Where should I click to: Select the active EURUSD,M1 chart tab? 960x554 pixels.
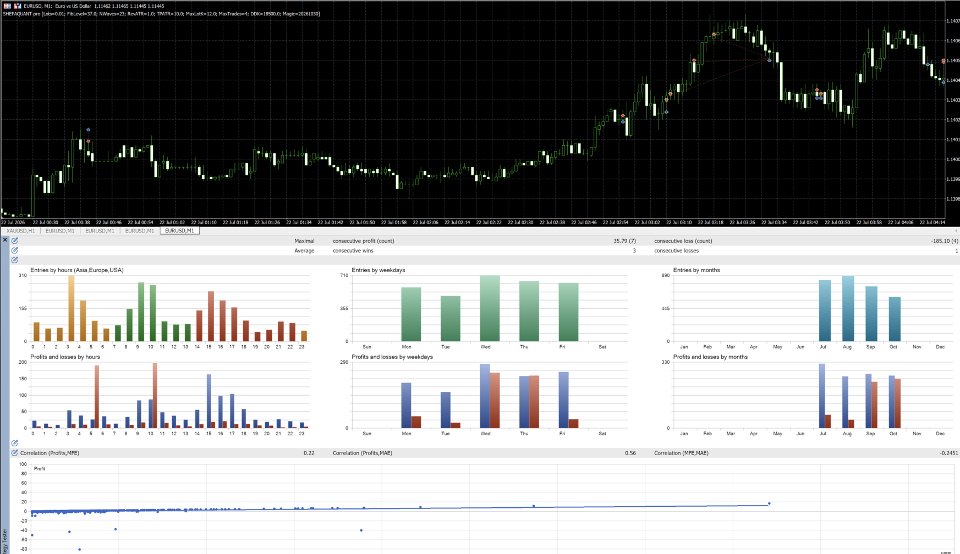coord(179,231)
